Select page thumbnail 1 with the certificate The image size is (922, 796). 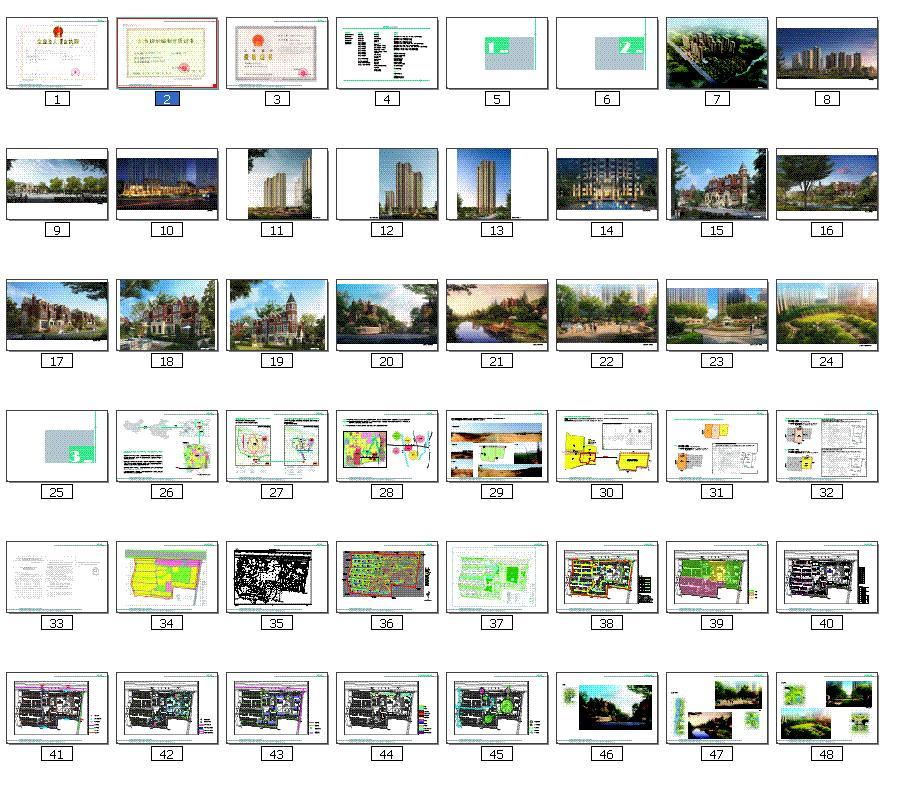(x=57, y=53)
